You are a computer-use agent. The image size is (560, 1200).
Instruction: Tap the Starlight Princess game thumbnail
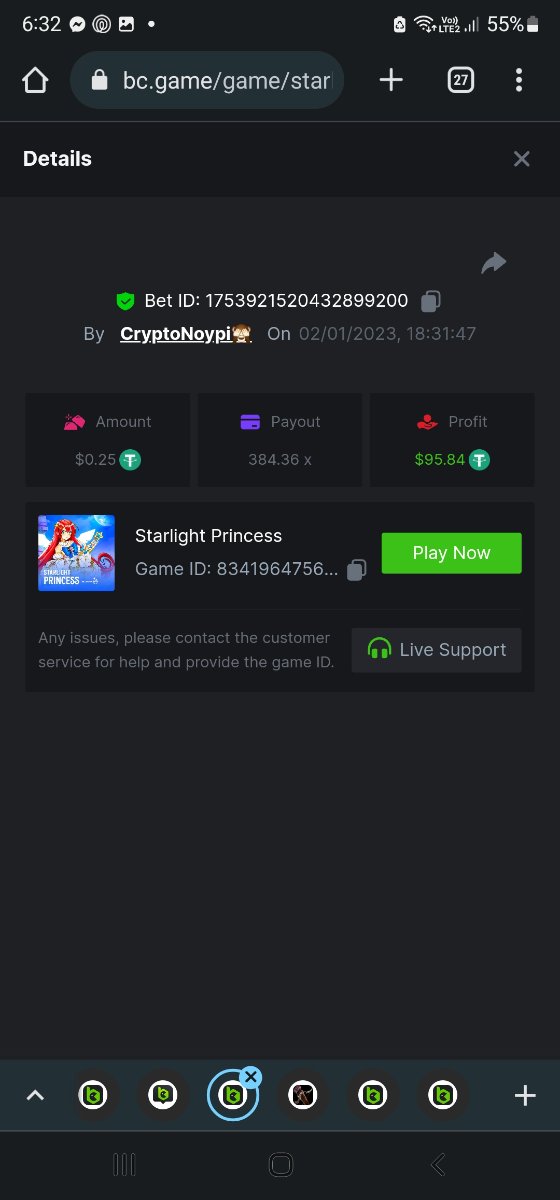[76, 553]
